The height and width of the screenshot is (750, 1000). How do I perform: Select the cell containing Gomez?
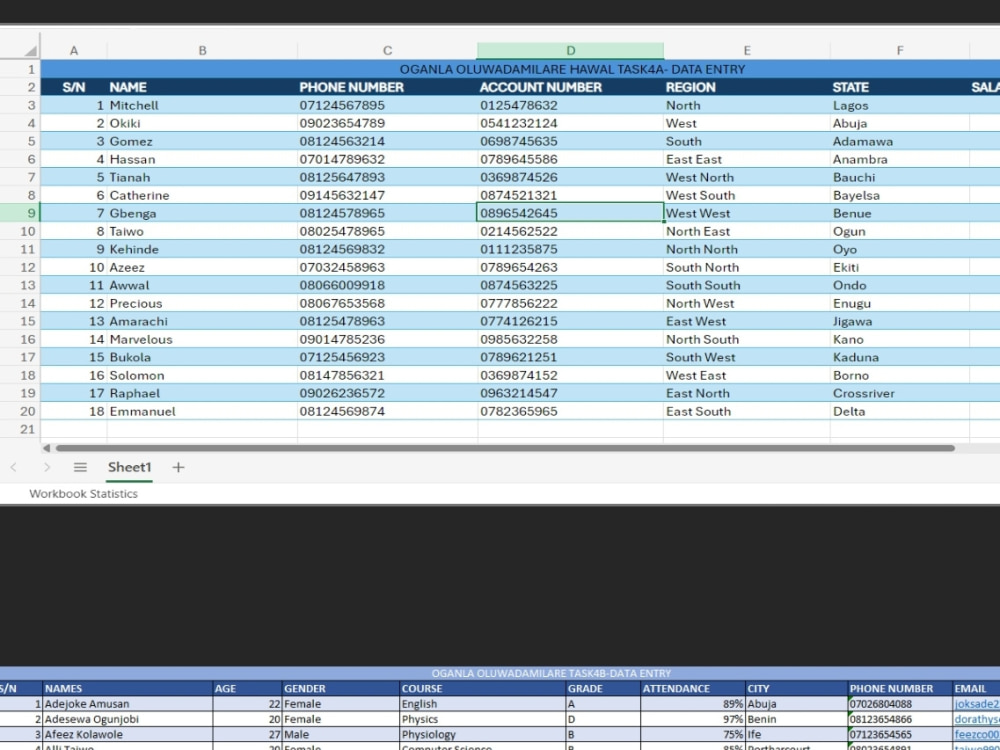point(202,141)
